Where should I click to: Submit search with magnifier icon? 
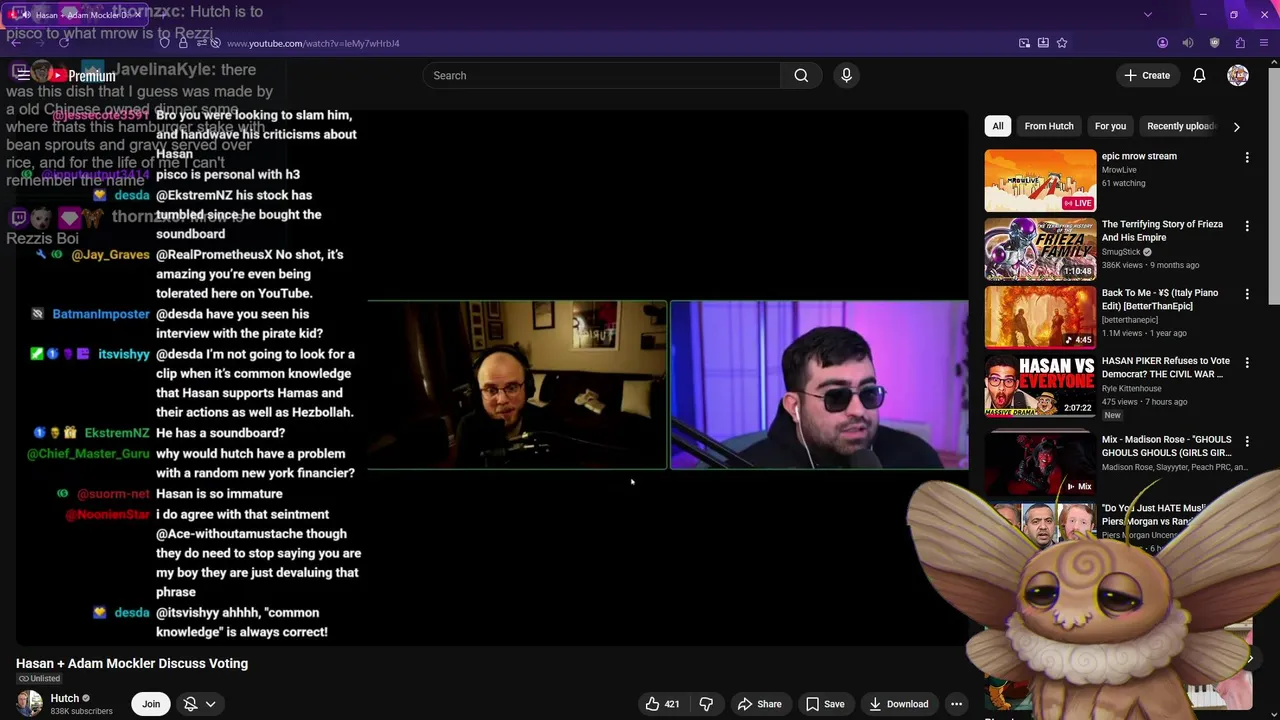pyautogui.click(x=801, y=75)
